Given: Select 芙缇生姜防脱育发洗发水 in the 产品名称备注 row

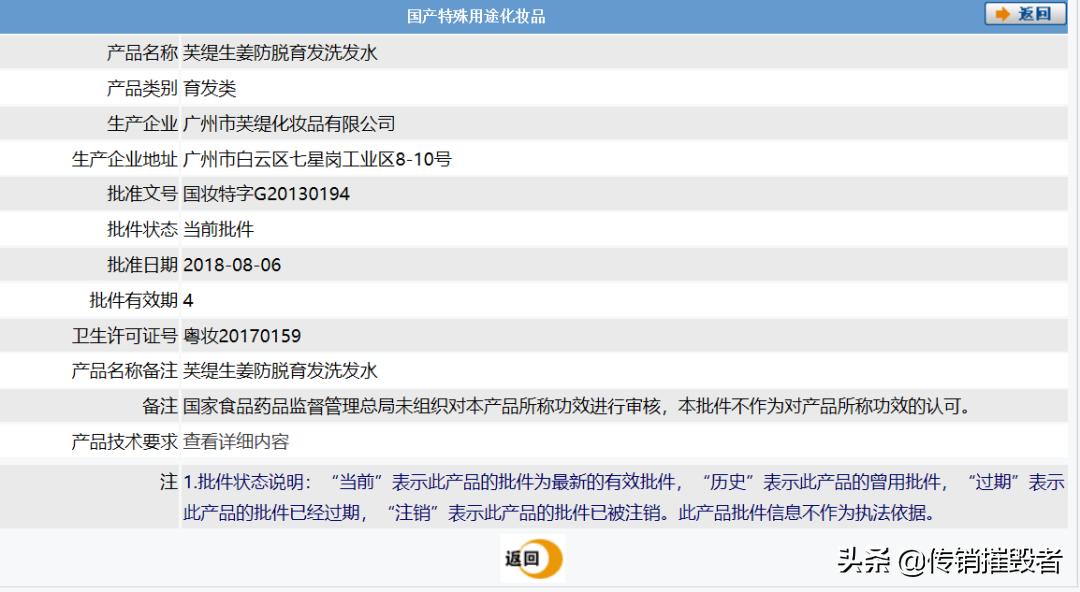Looking at the screenshot, I should [x=280, y=371].
